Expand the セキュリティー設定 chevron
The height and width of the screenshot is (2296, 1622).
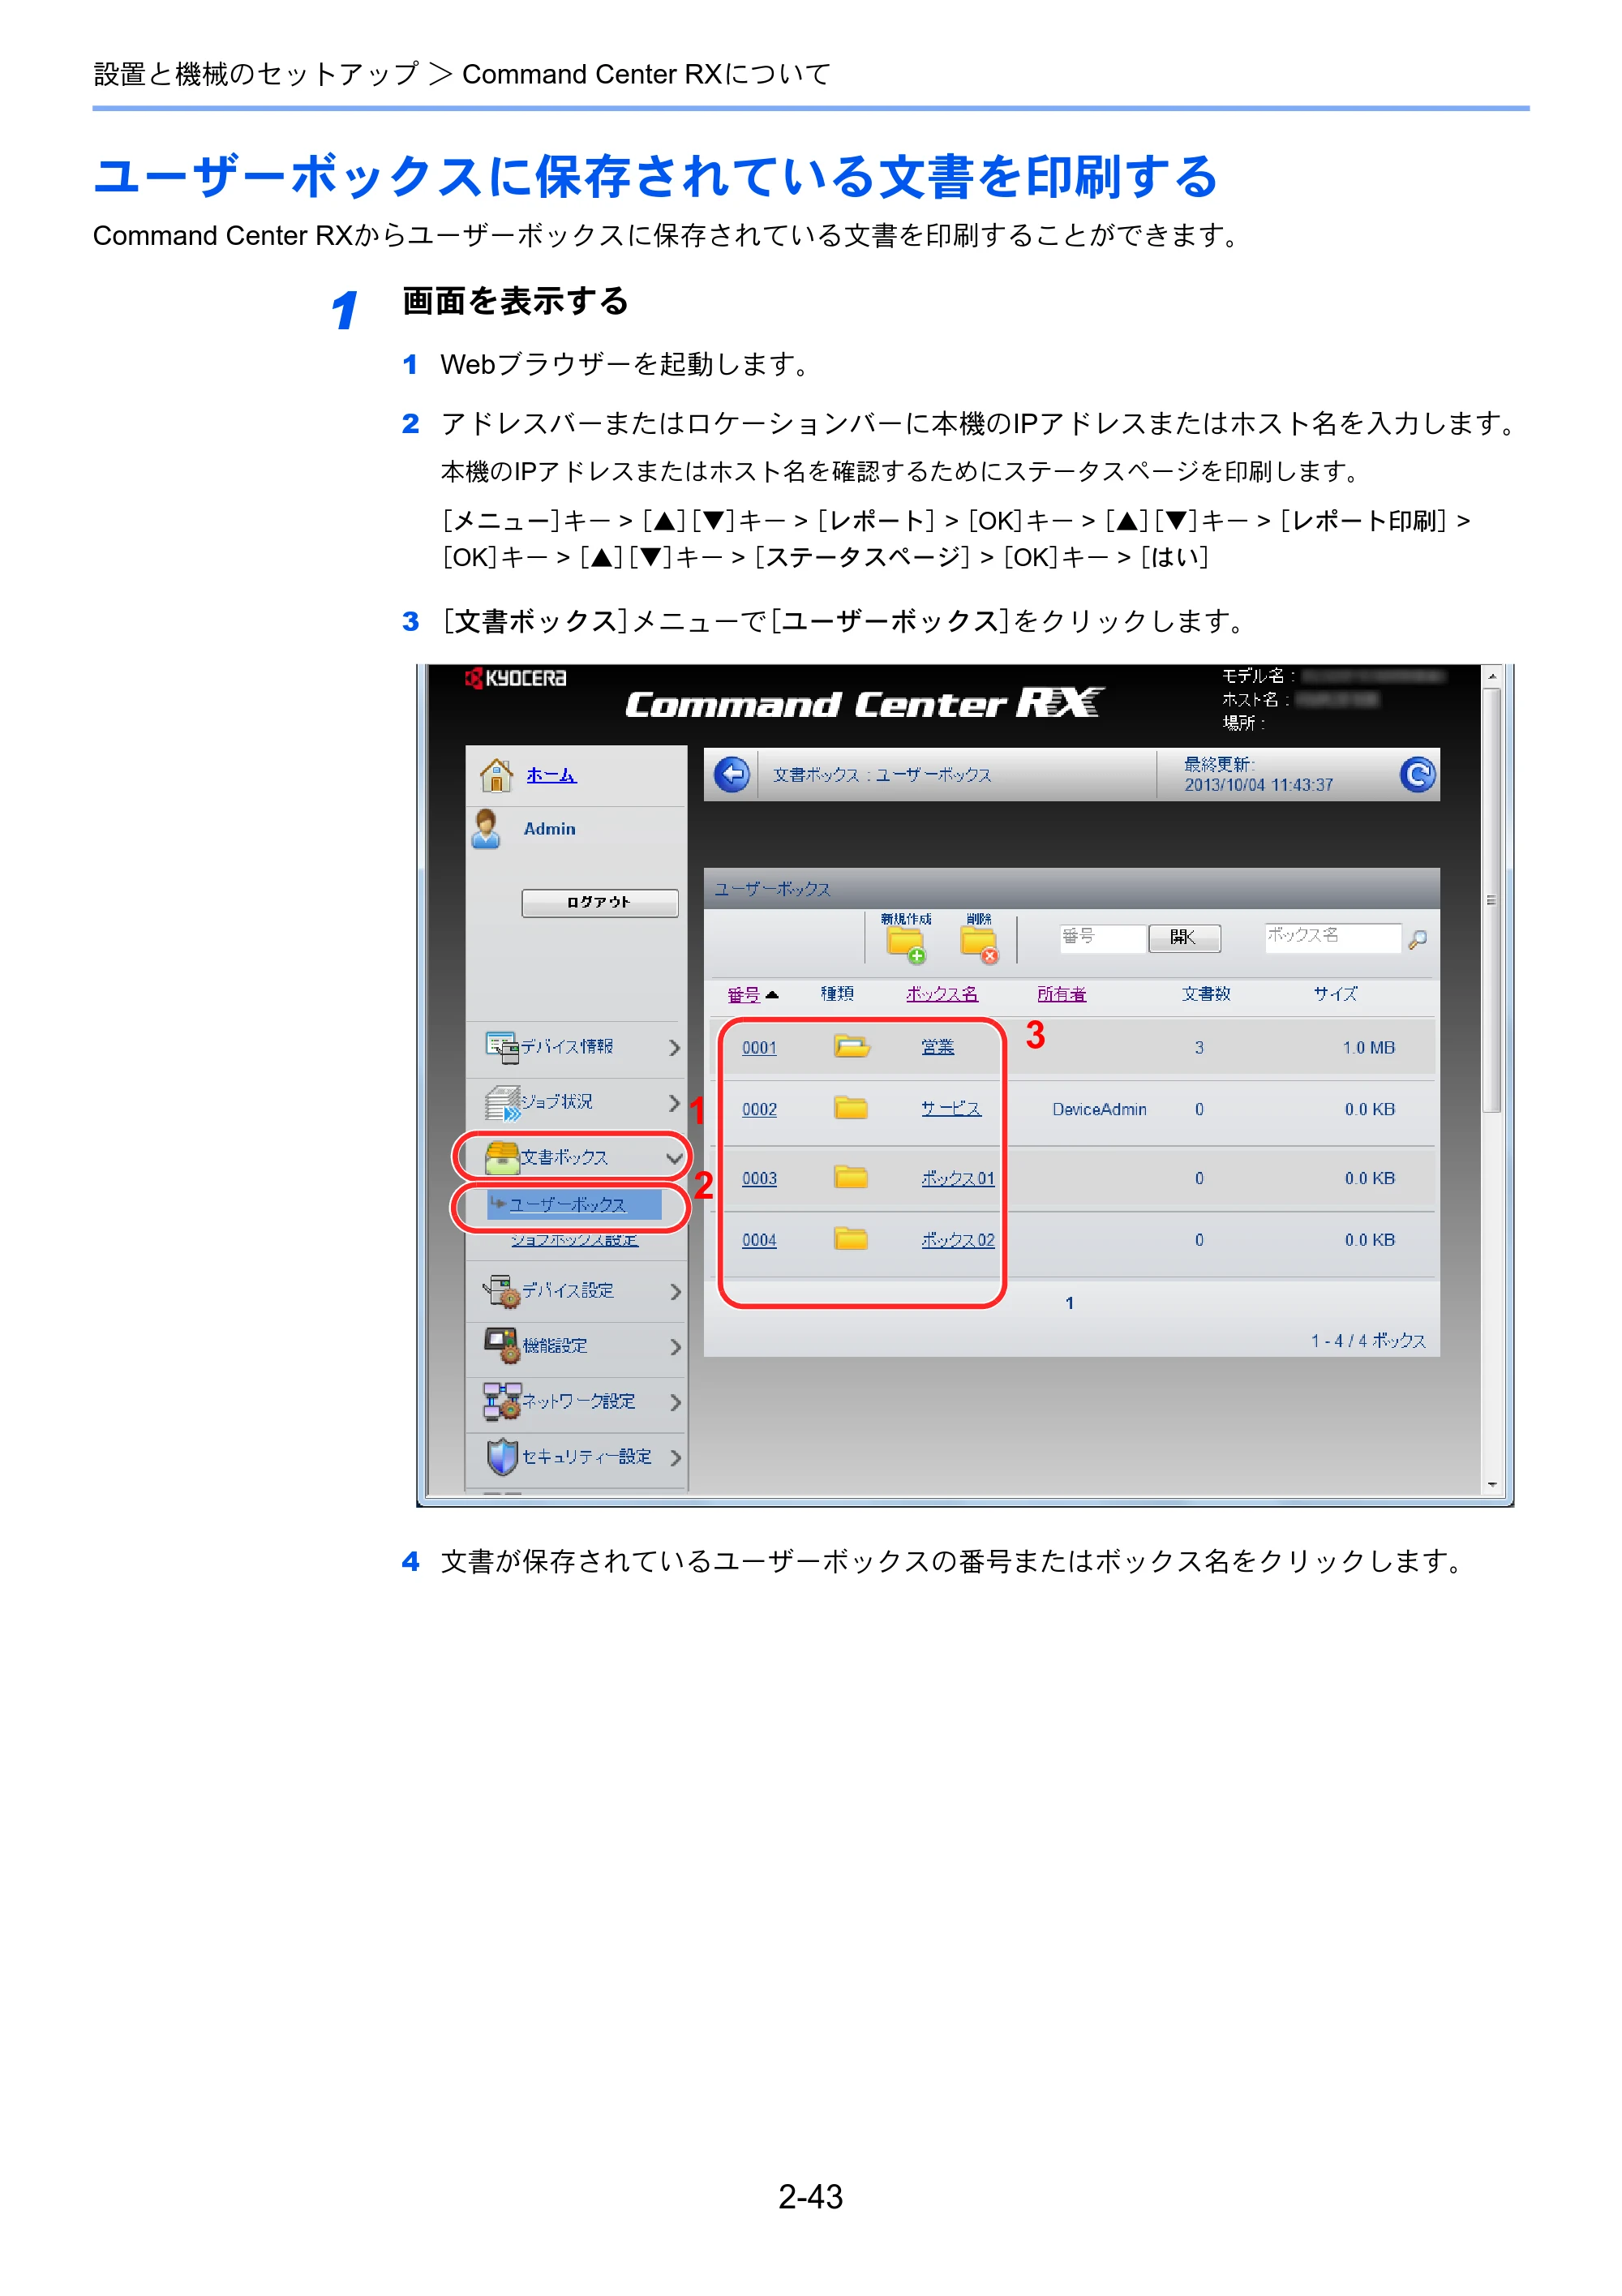676,1457
